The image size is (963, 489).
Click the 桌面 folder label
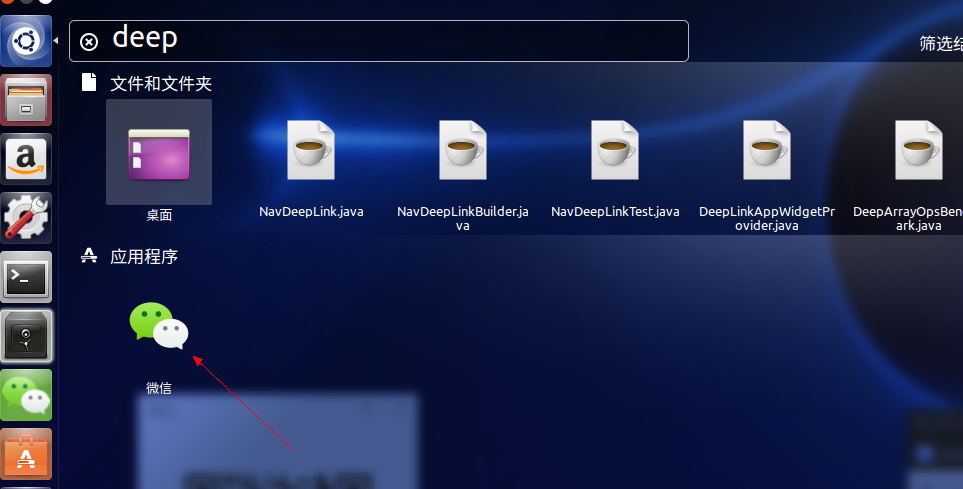(x=159, y=214)
